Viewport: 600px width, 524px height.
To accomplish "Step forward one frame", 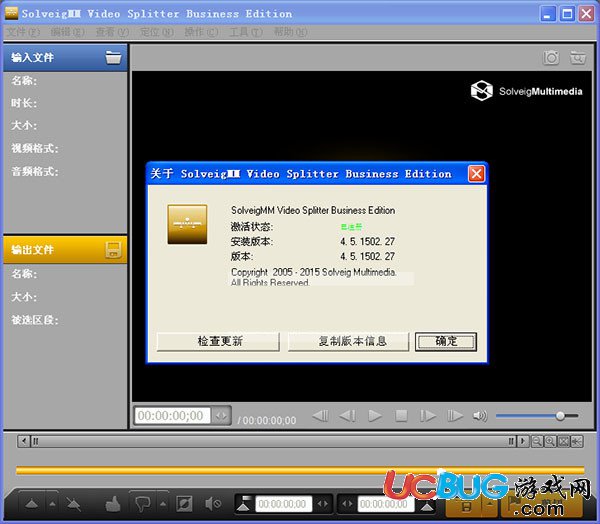I will click(x=427, y=416).
